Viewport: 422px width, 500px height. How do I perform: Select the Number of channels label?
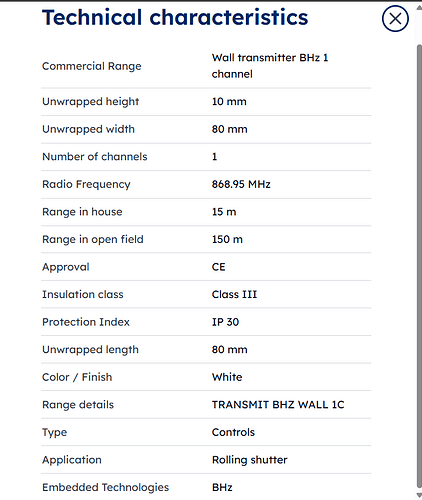coord(95,157)
